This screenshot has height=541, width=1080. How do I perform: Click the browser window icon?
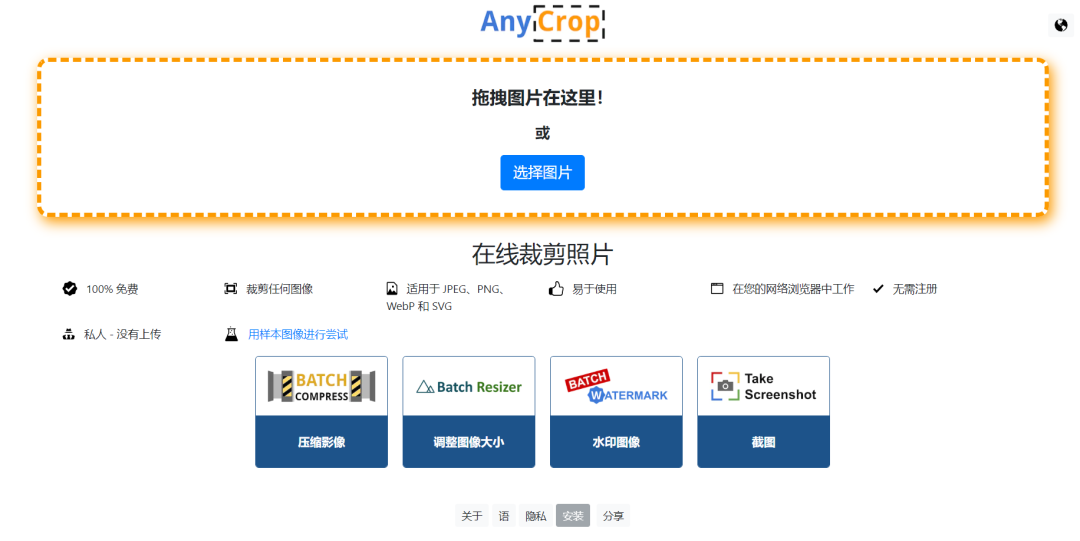click(x=717, y=289)
